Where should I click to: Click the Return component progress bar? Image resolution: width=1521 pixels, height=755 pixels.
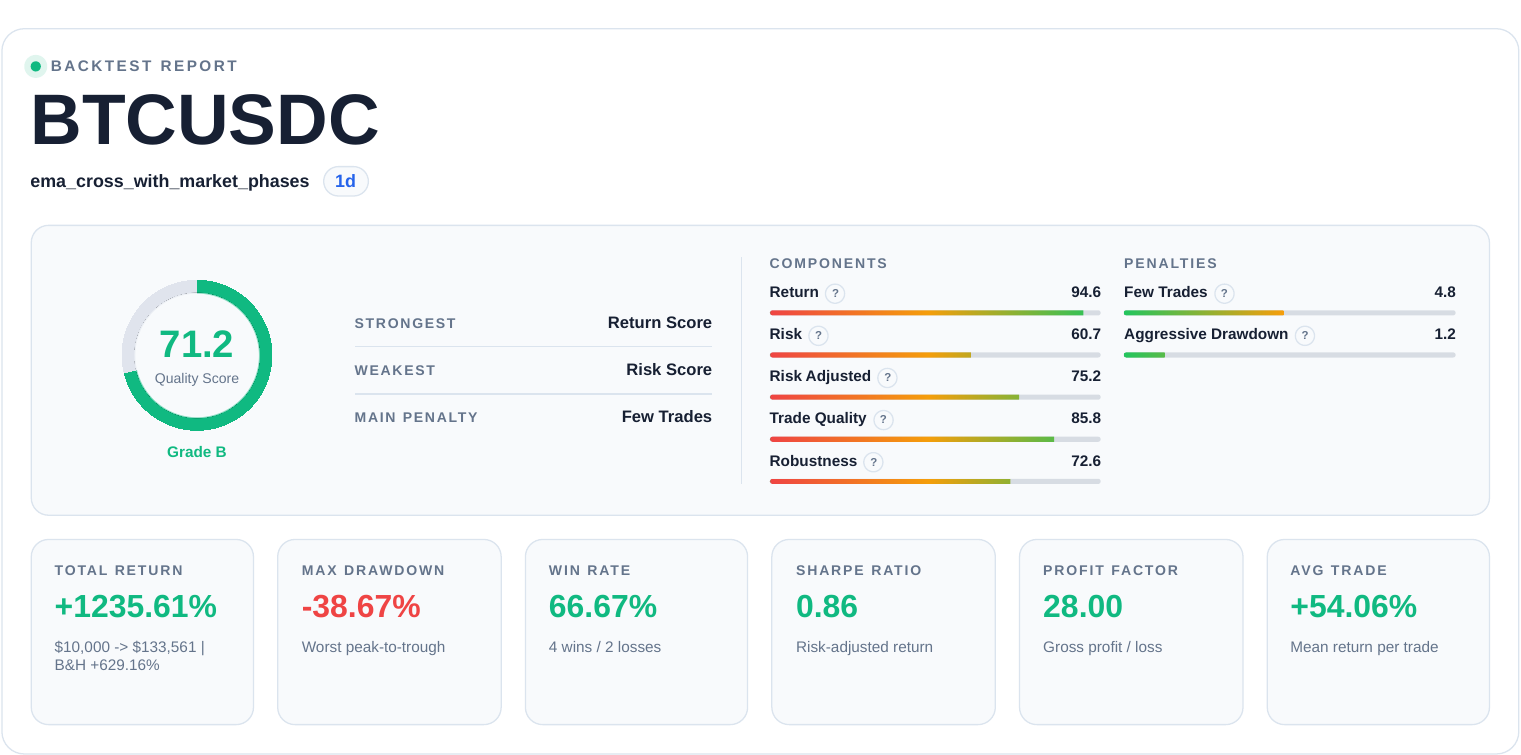click(x=935, y=313)
